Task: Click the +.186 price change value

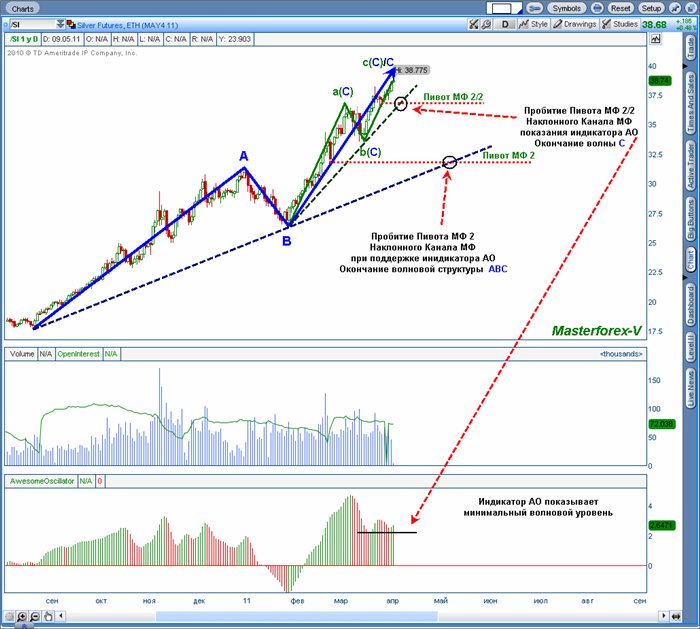Action: click(x=683, y=21)
